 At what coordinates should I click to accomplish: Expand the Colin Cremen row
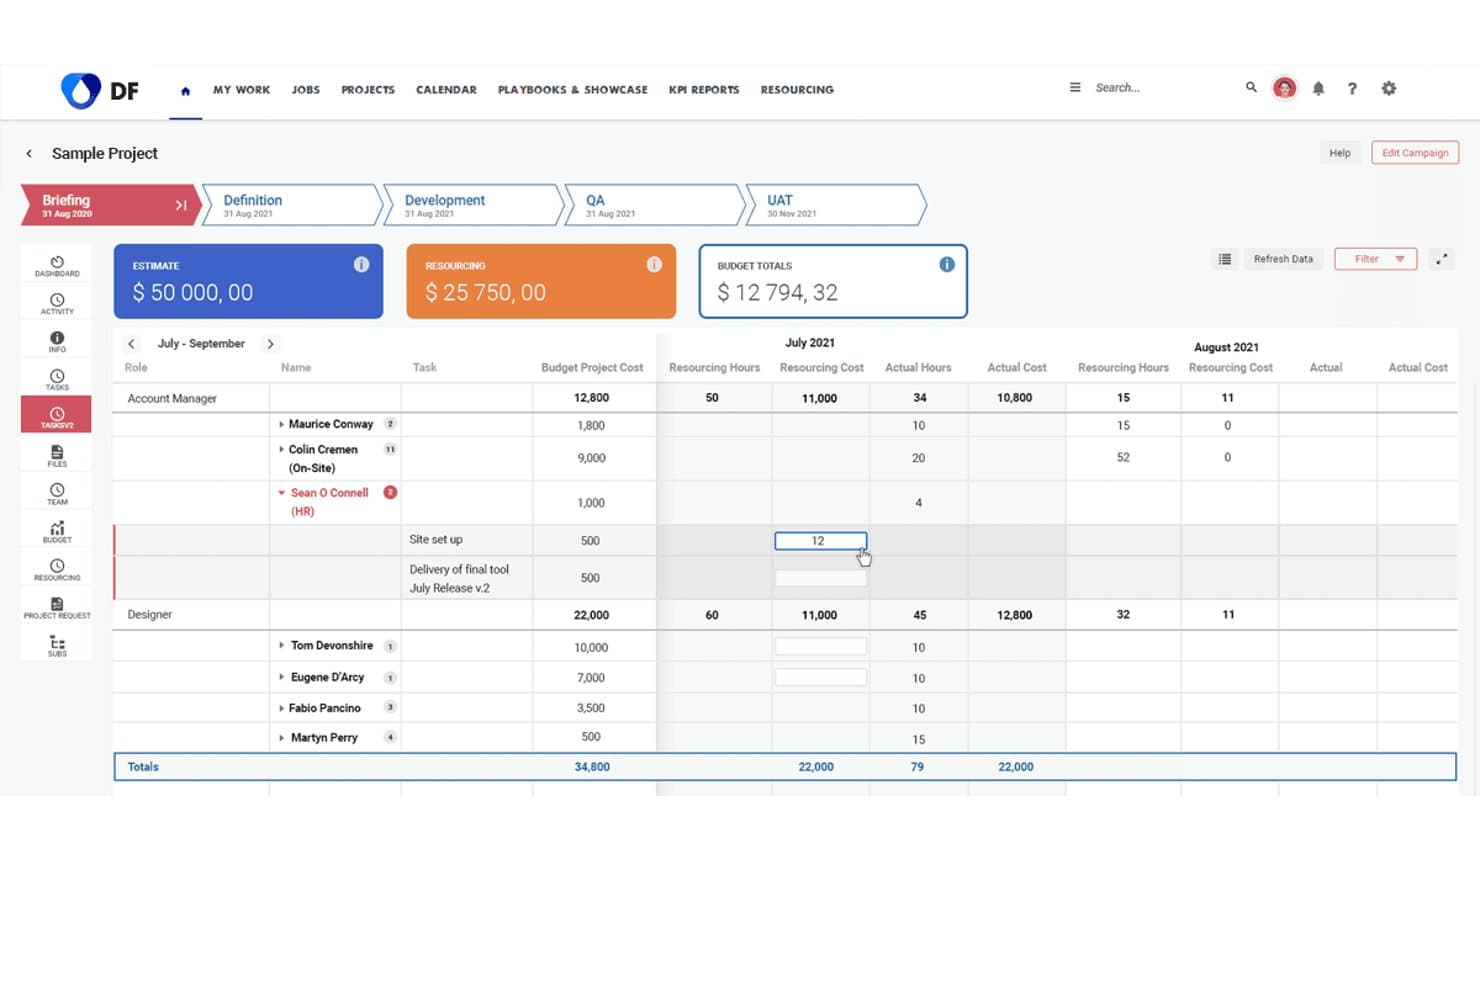[x=281, y=450]
